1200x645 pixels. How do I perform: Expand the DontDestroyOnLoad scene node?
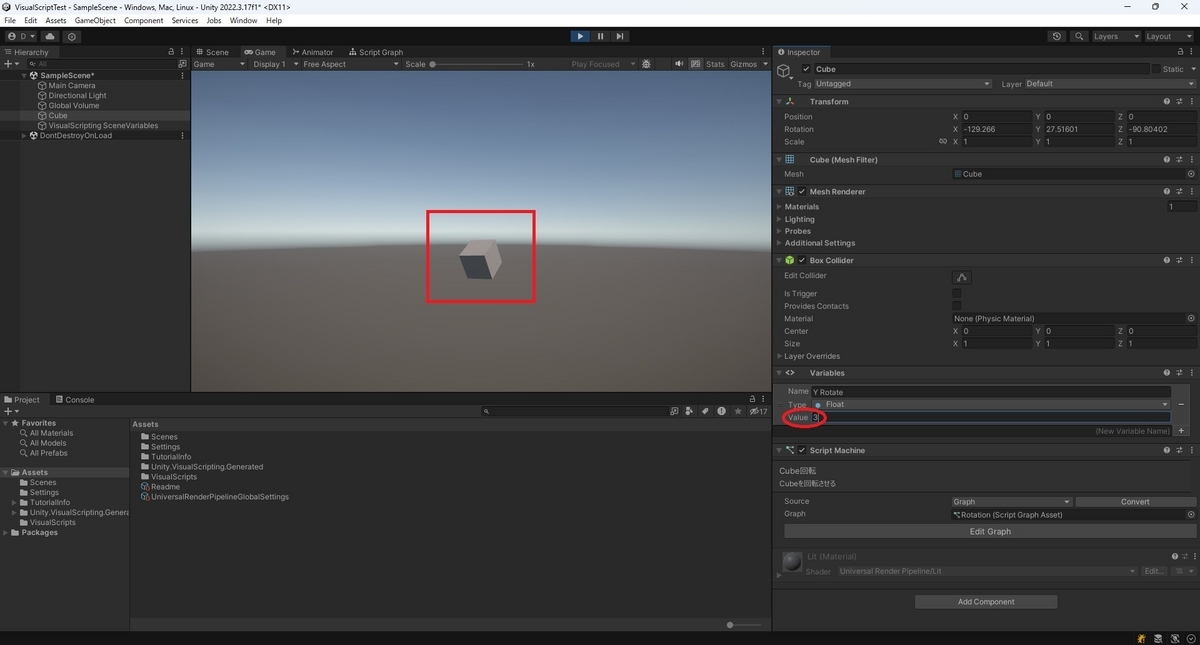click(x=25, y=135)
